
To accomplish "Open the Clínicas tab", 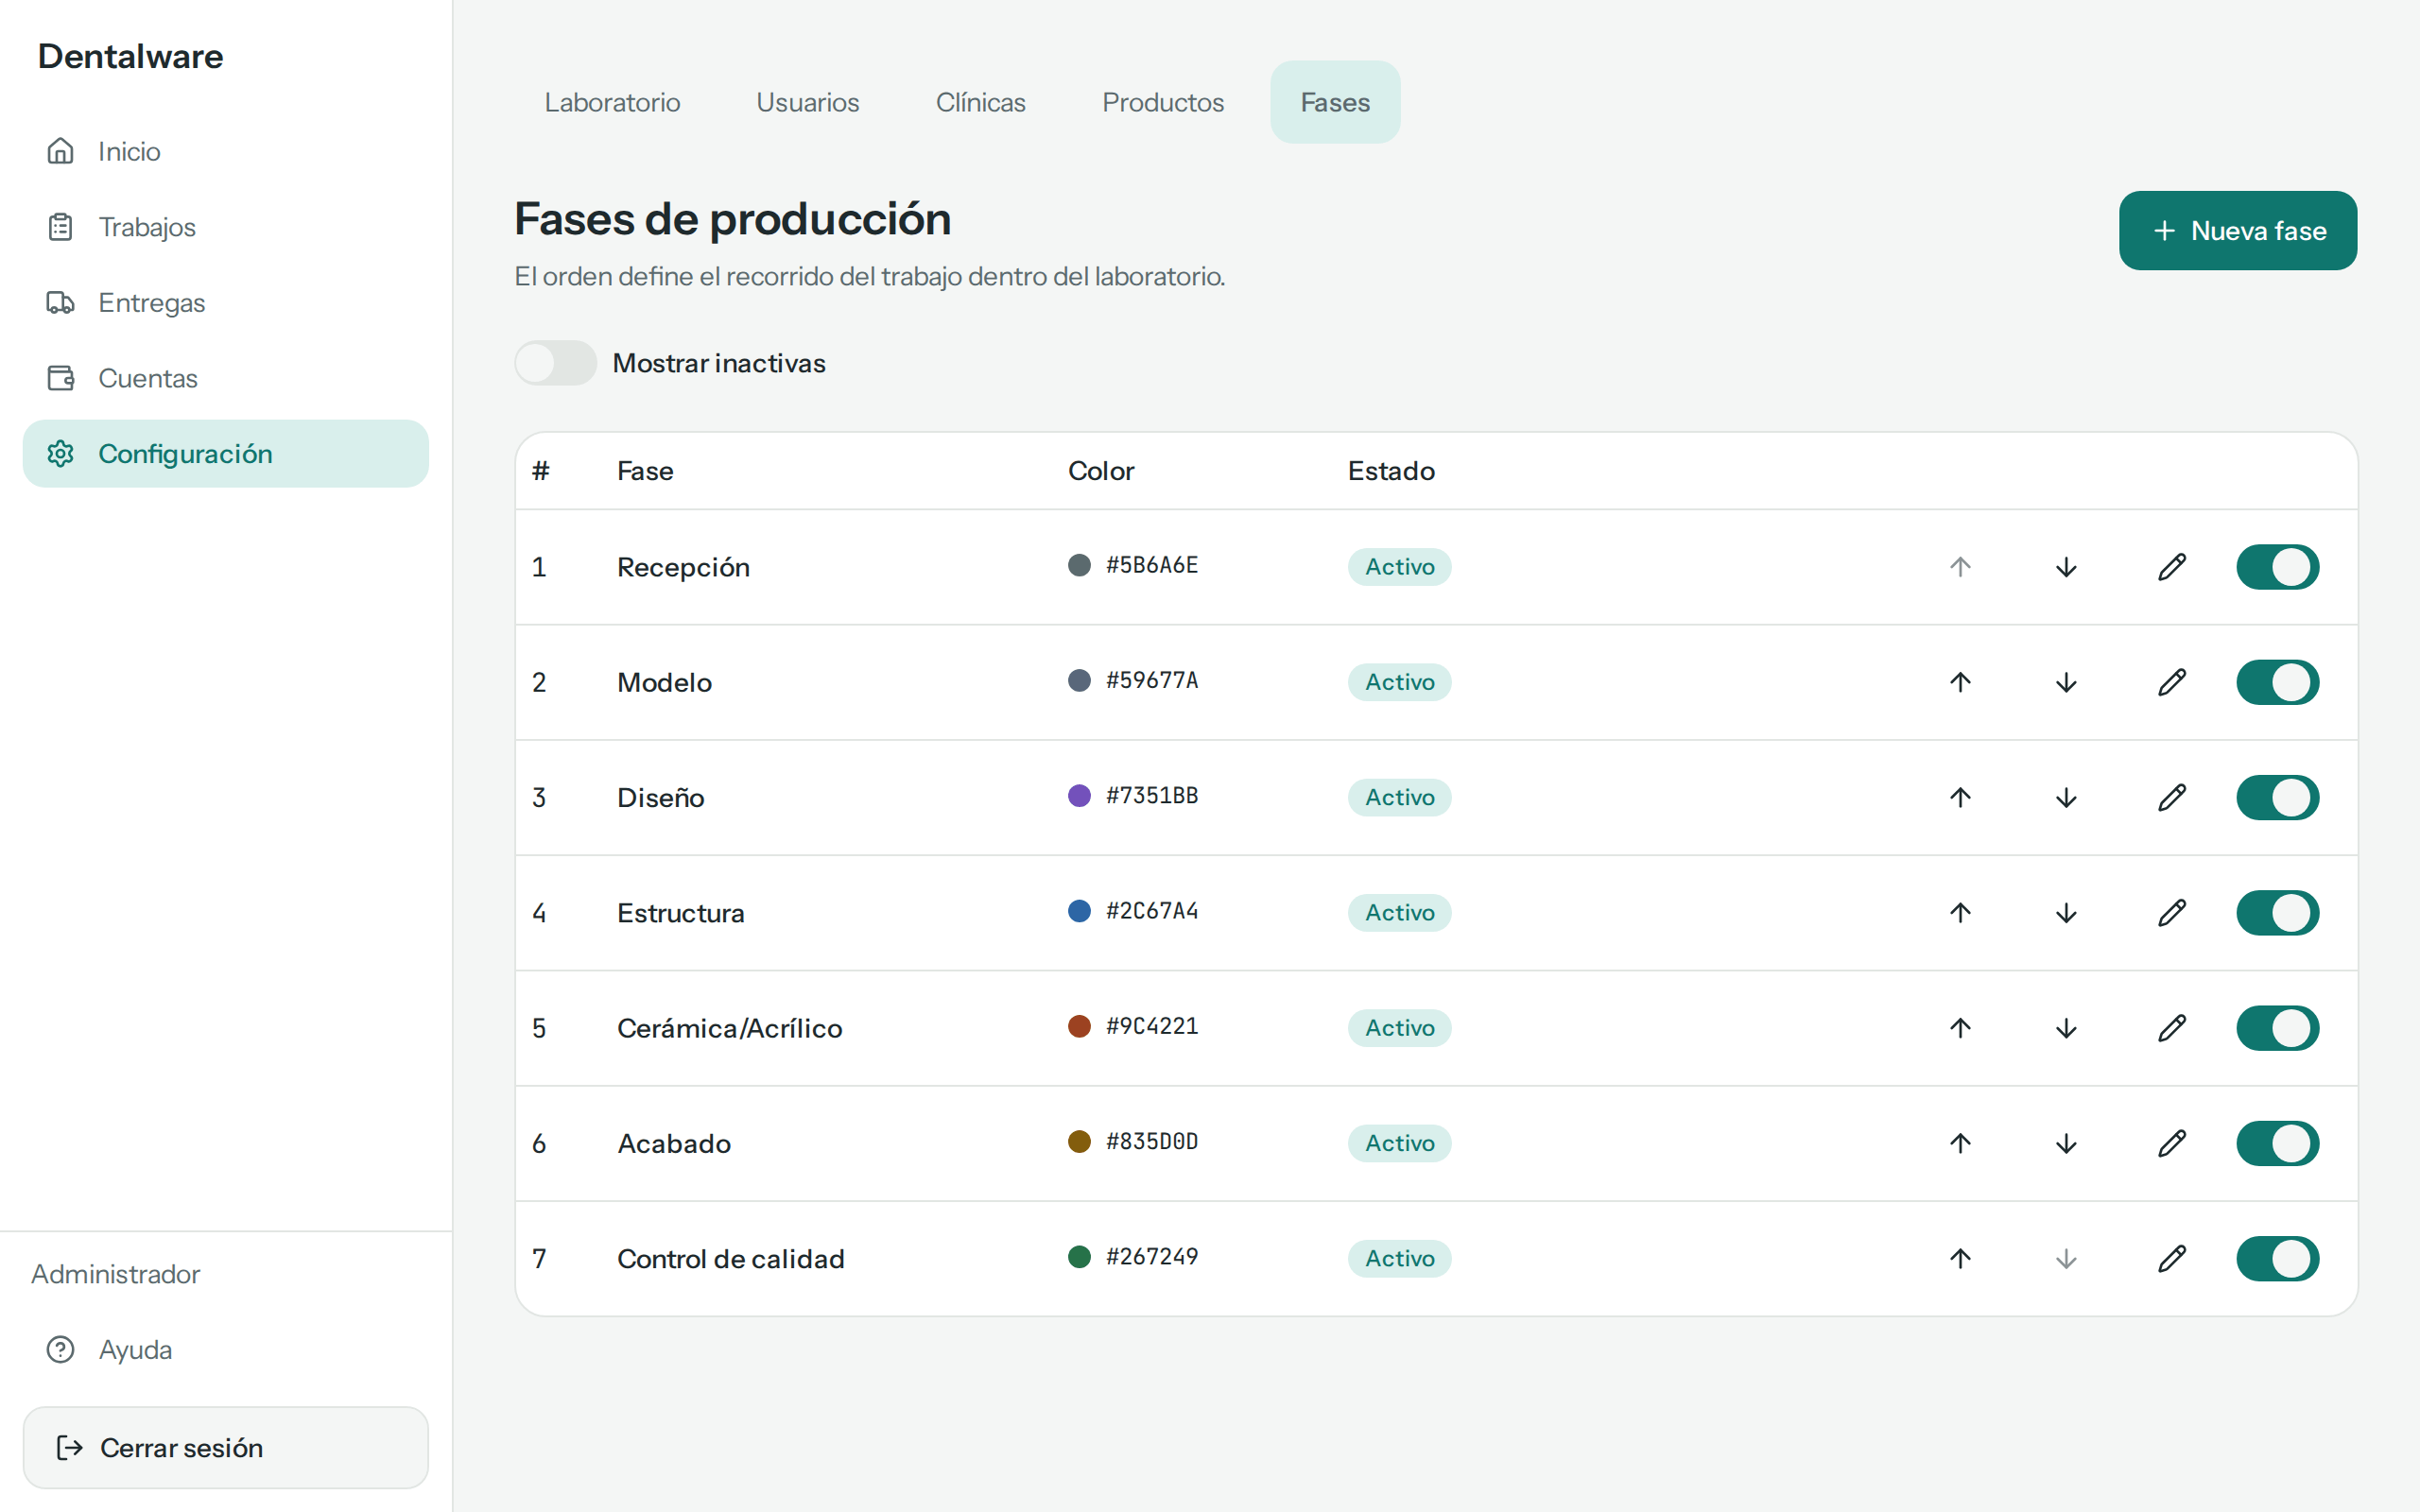I will click(x=980, y=102).
